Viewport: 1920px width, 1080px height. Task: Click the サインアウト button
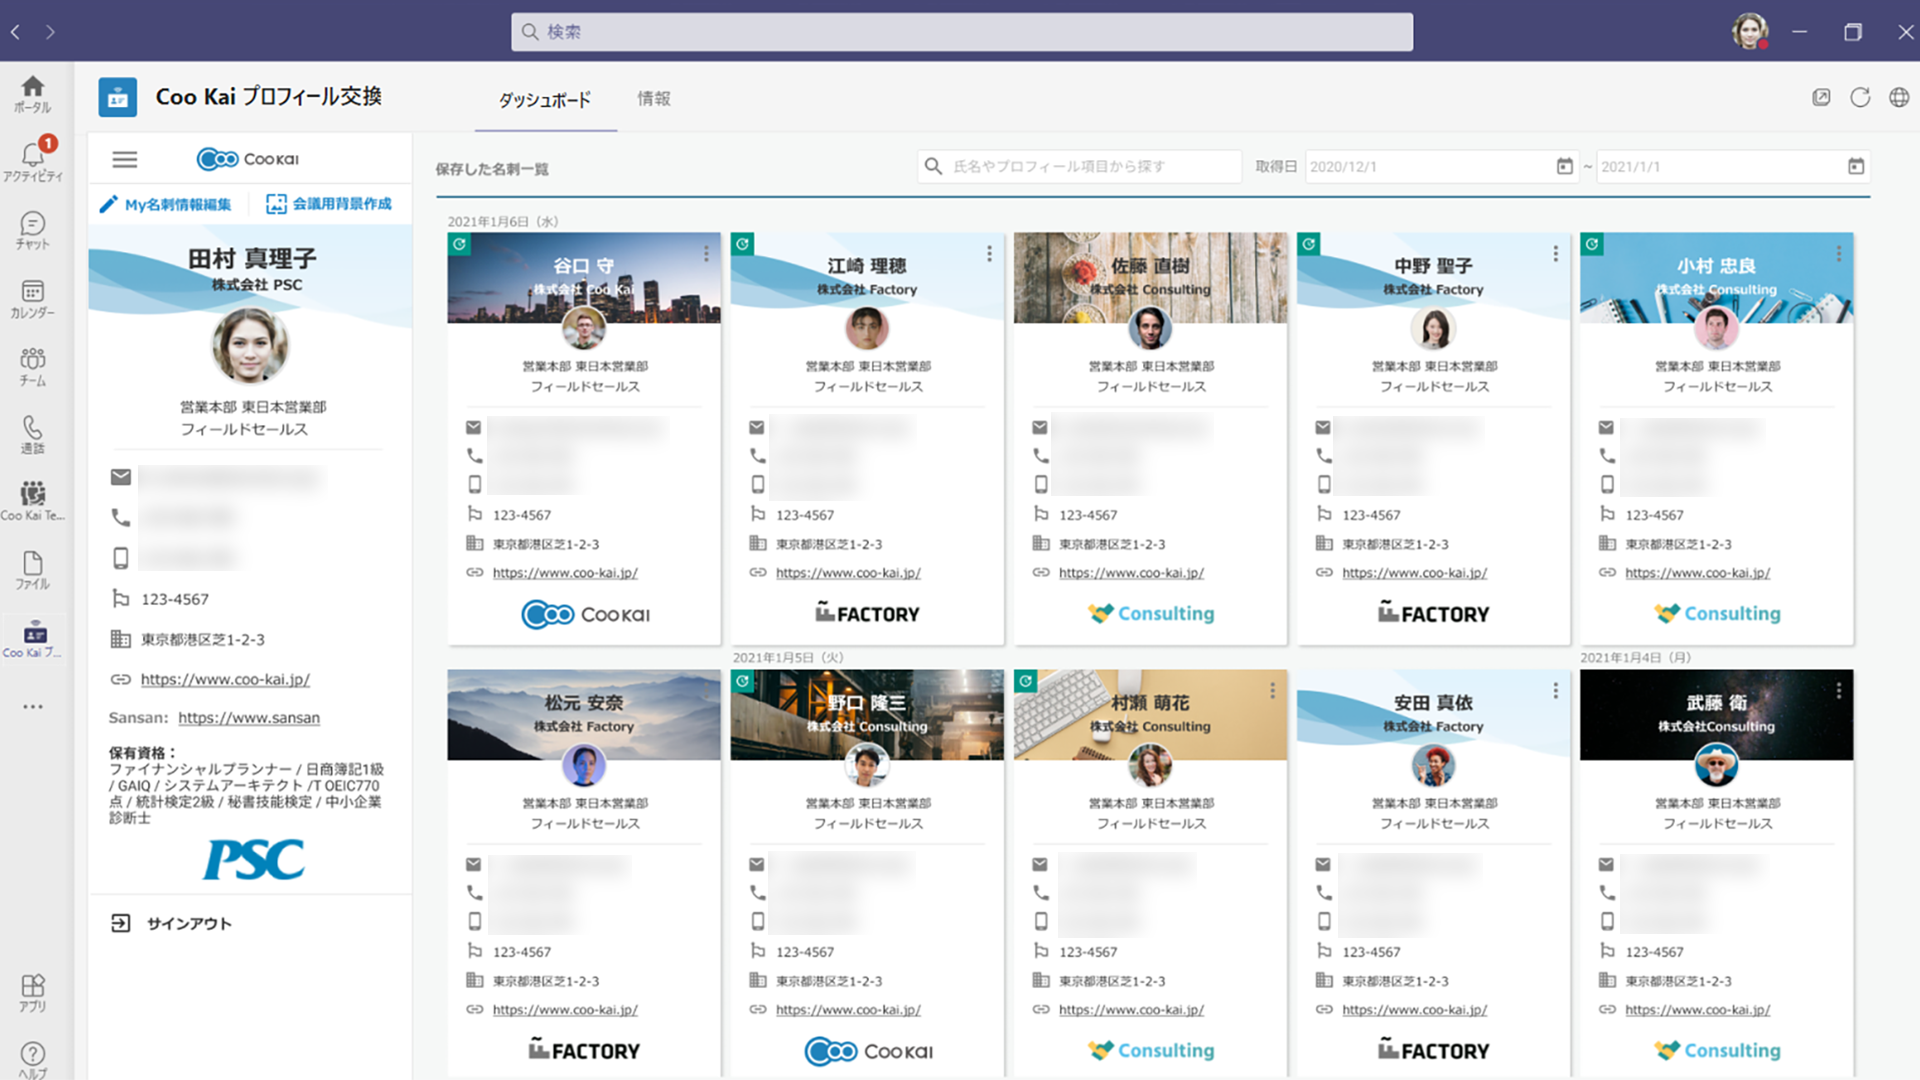tap(186, 923)
